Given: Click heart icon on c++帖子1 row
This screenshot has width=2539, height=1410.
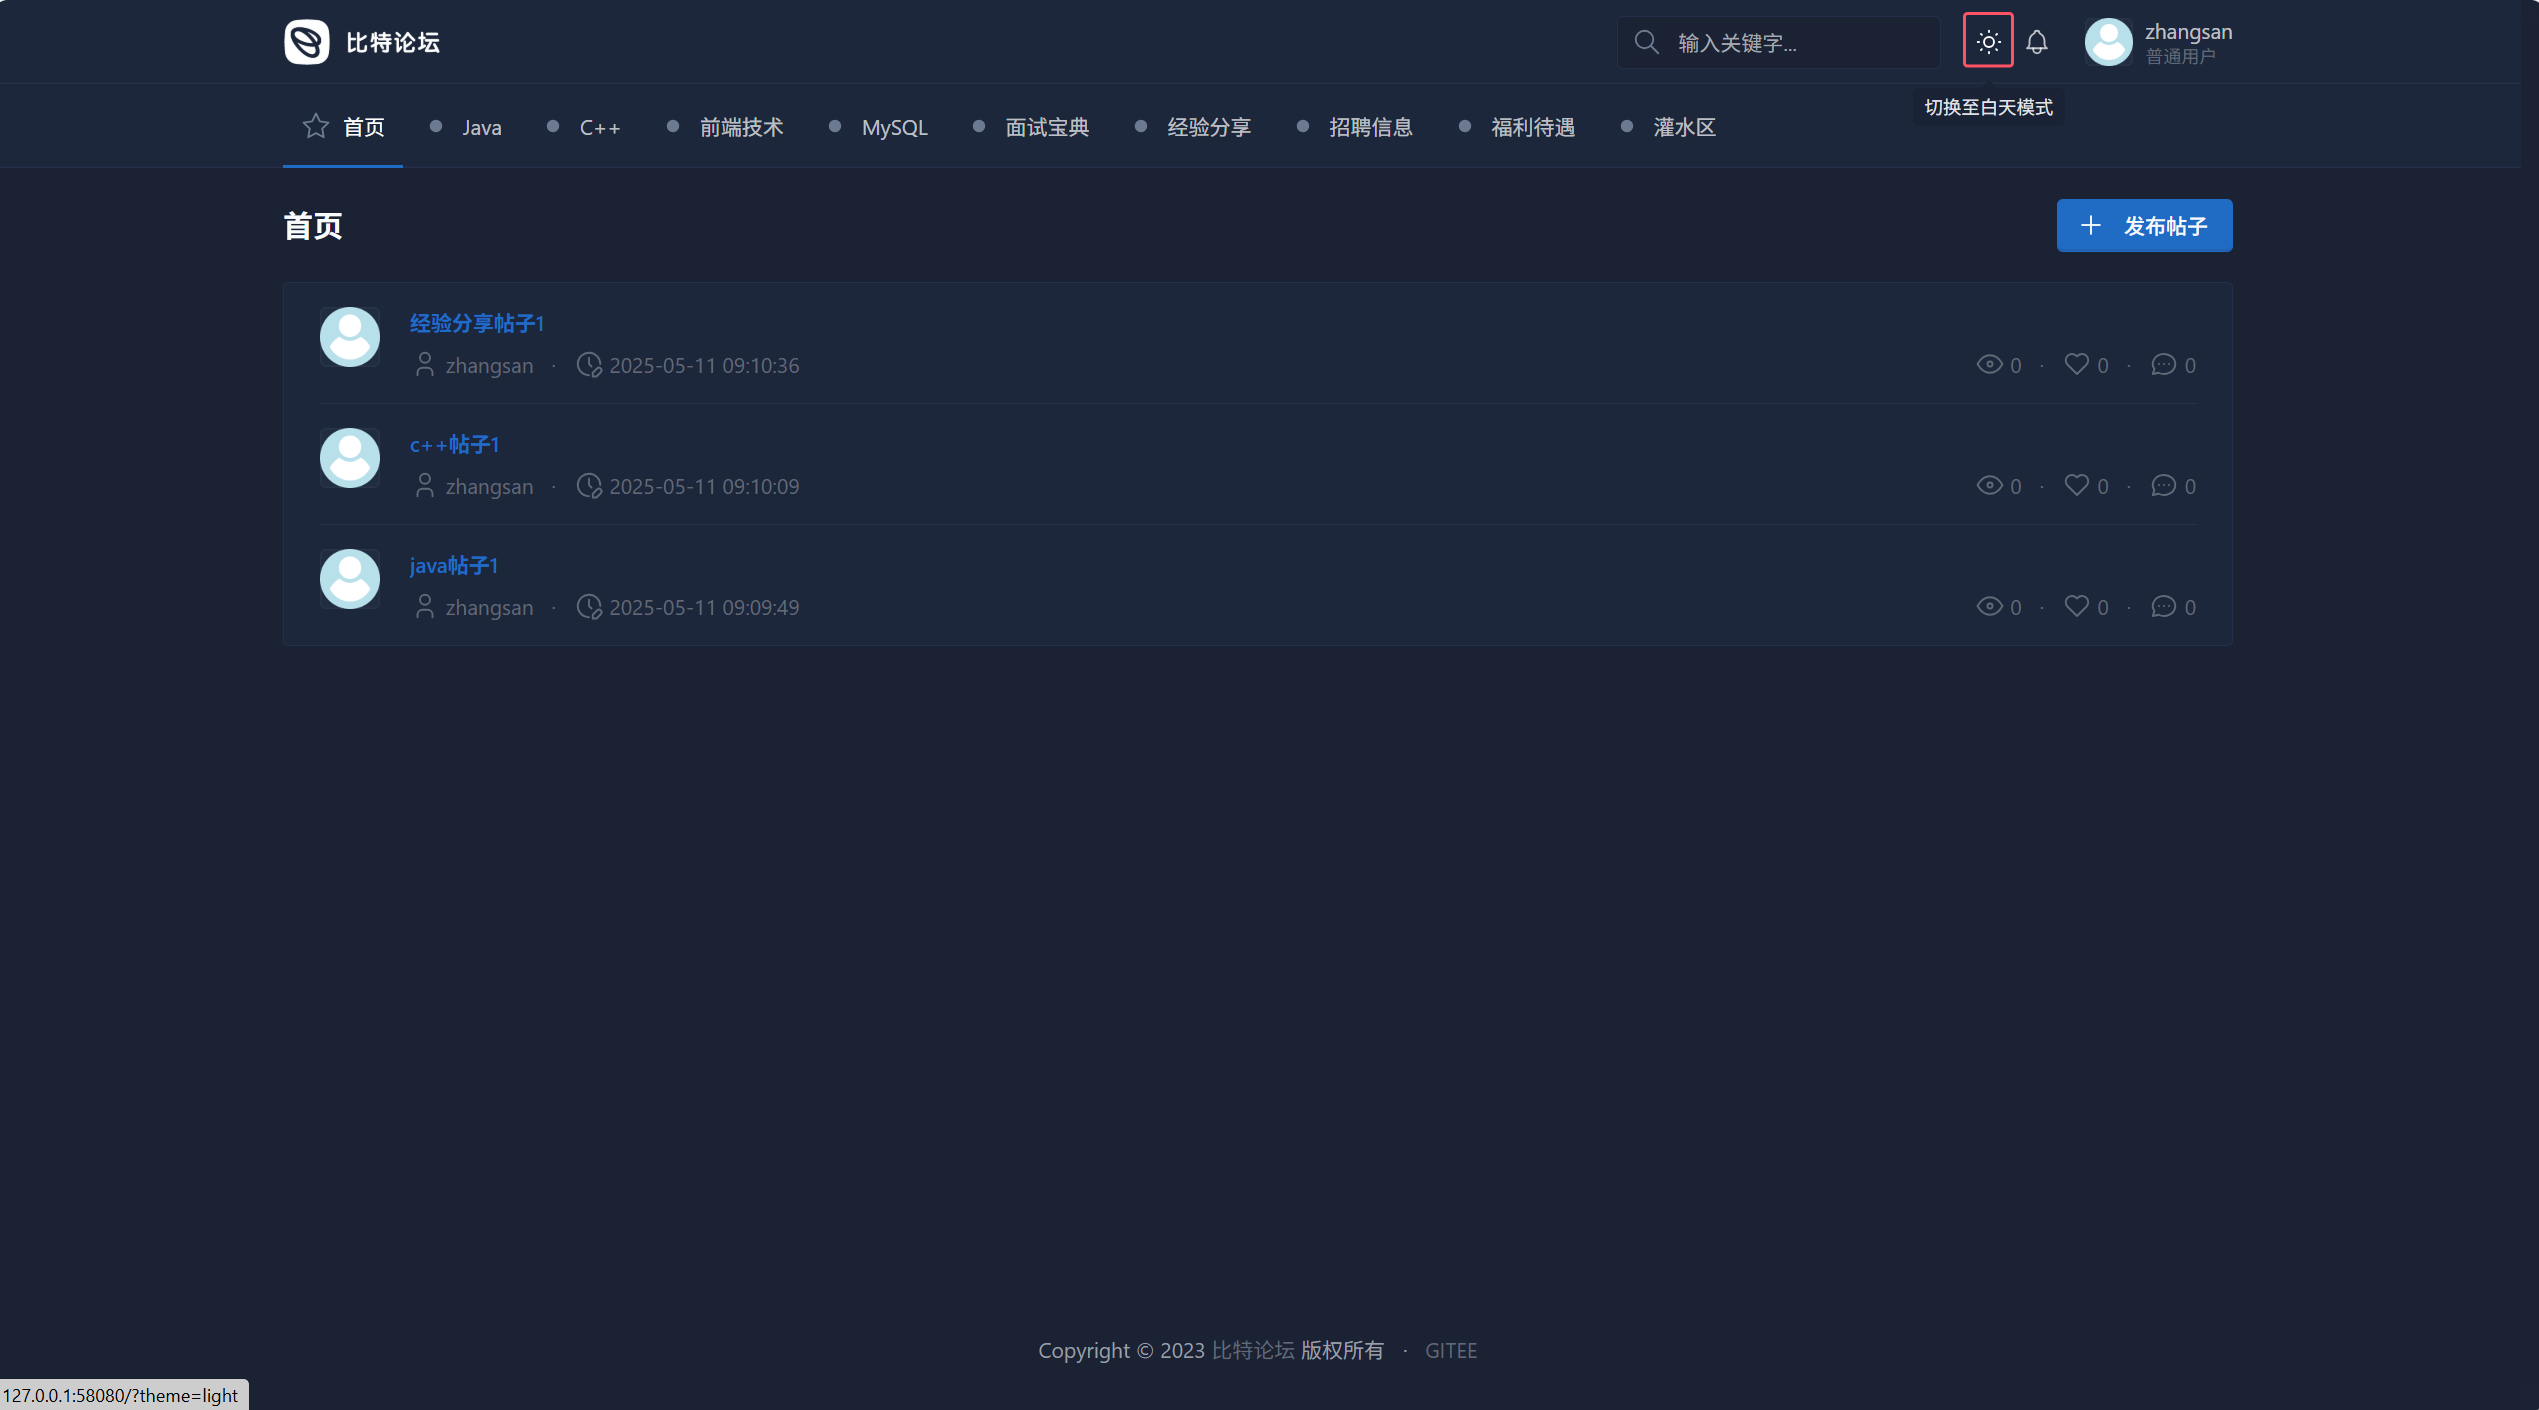Looking at the screenshot, I should (2076, 485).
